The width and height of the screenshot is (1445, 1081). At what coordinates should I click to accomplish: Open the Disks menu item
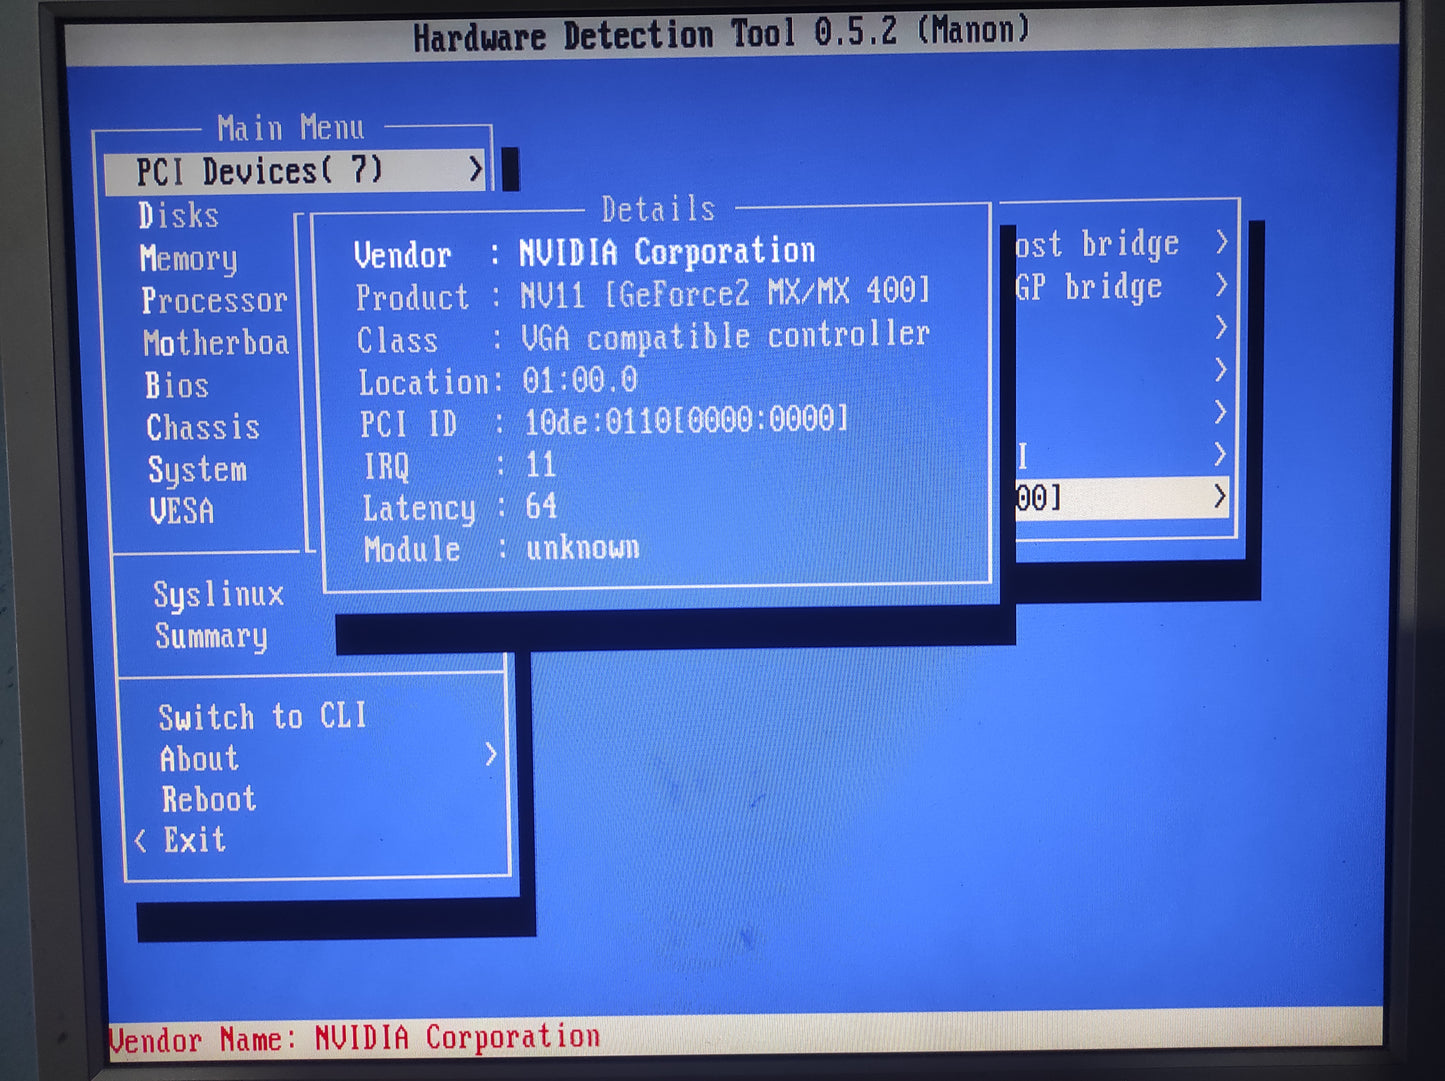179,216
